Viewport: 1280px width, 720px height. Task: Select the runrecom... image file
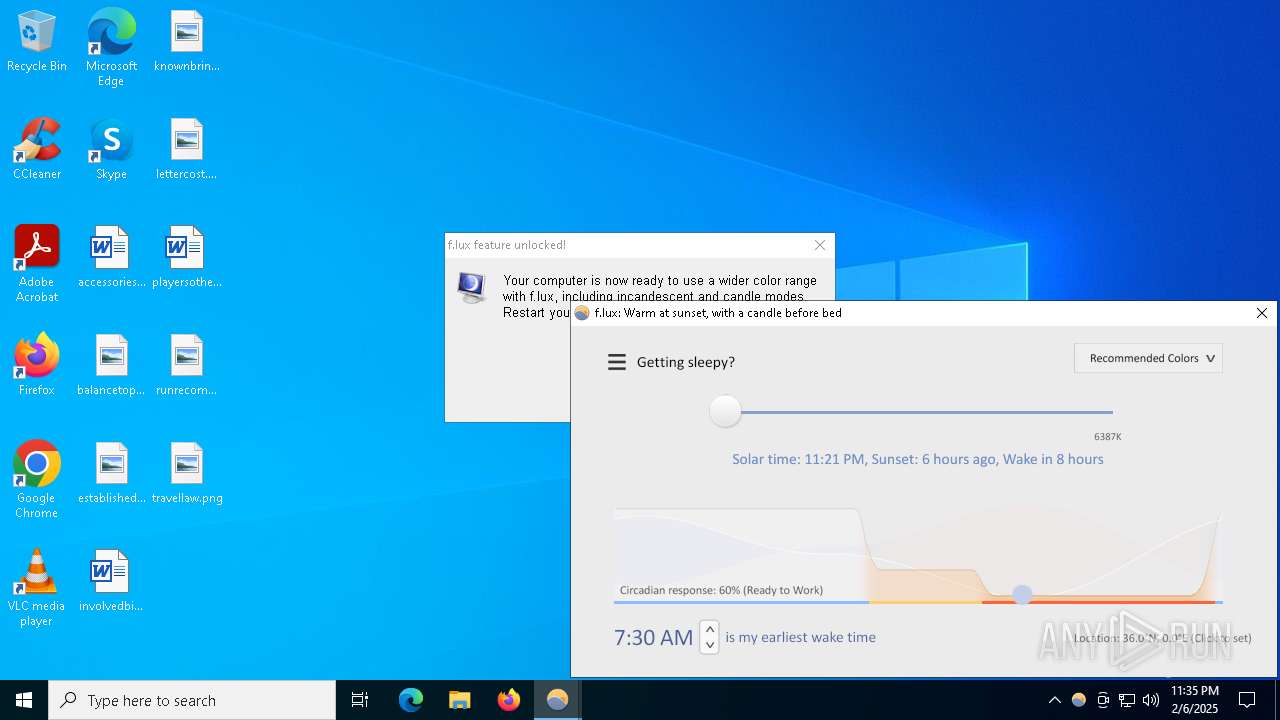coord(186,365)
